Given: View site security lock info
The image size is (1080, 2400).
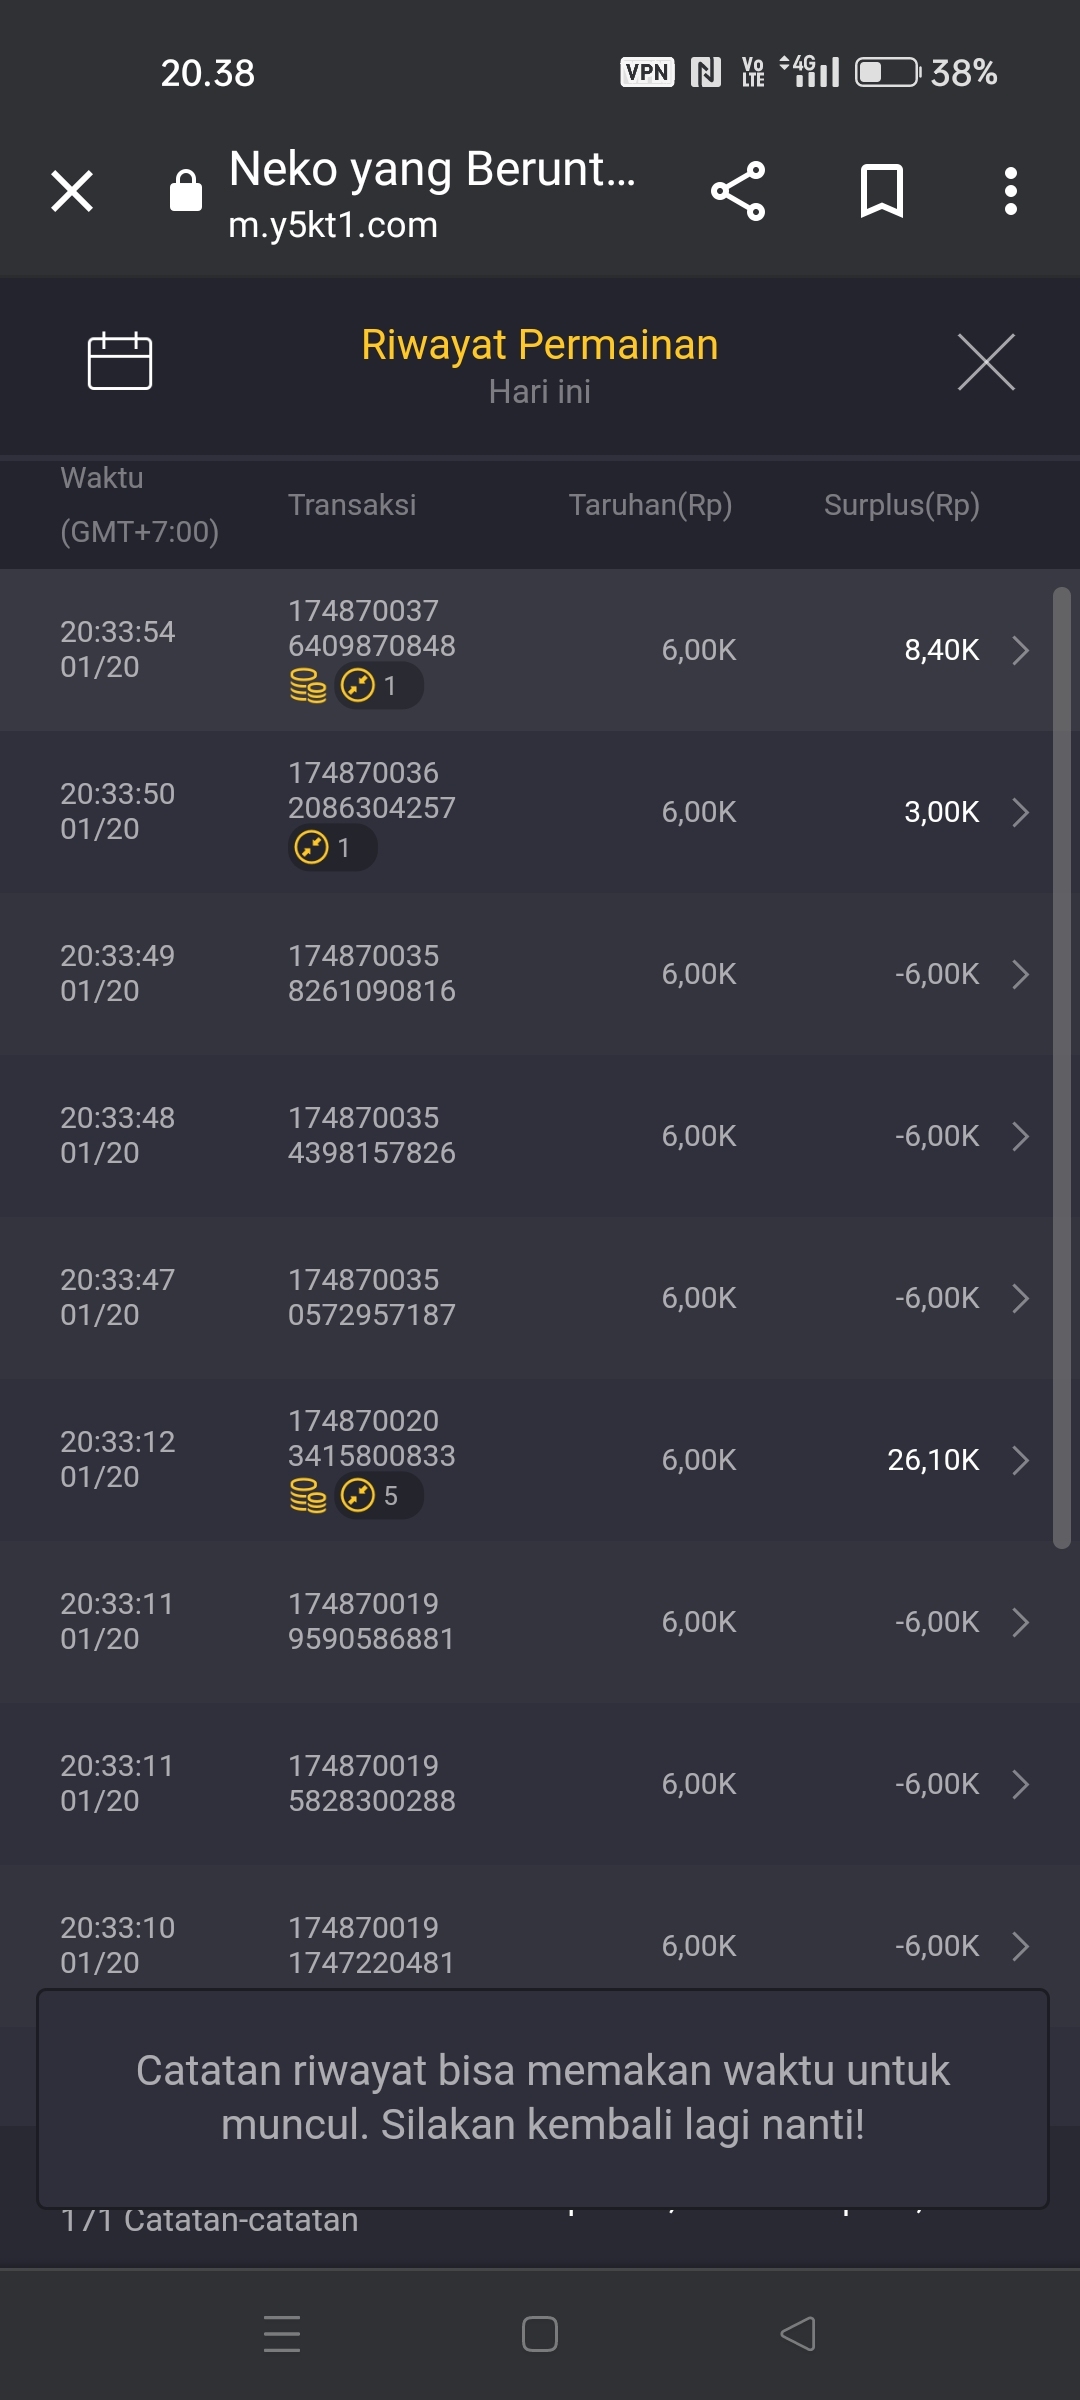Looking at the screenshot, I should point(186,191).
